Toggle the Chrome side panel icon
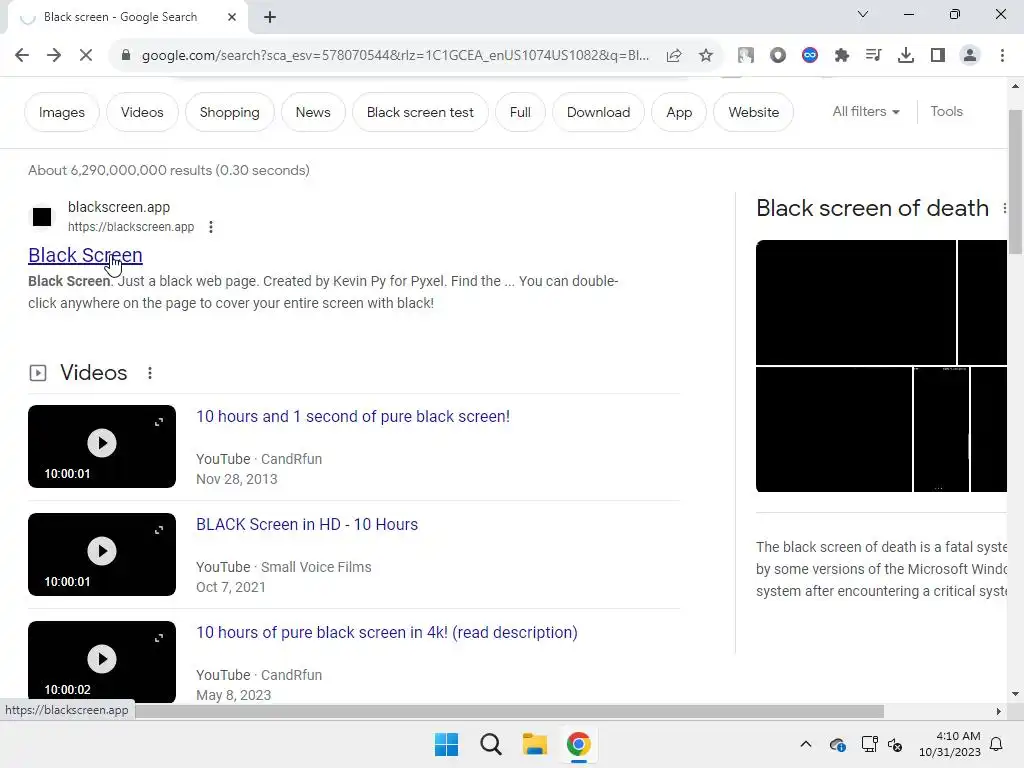The image size is (1024, 768). (938, 56)
